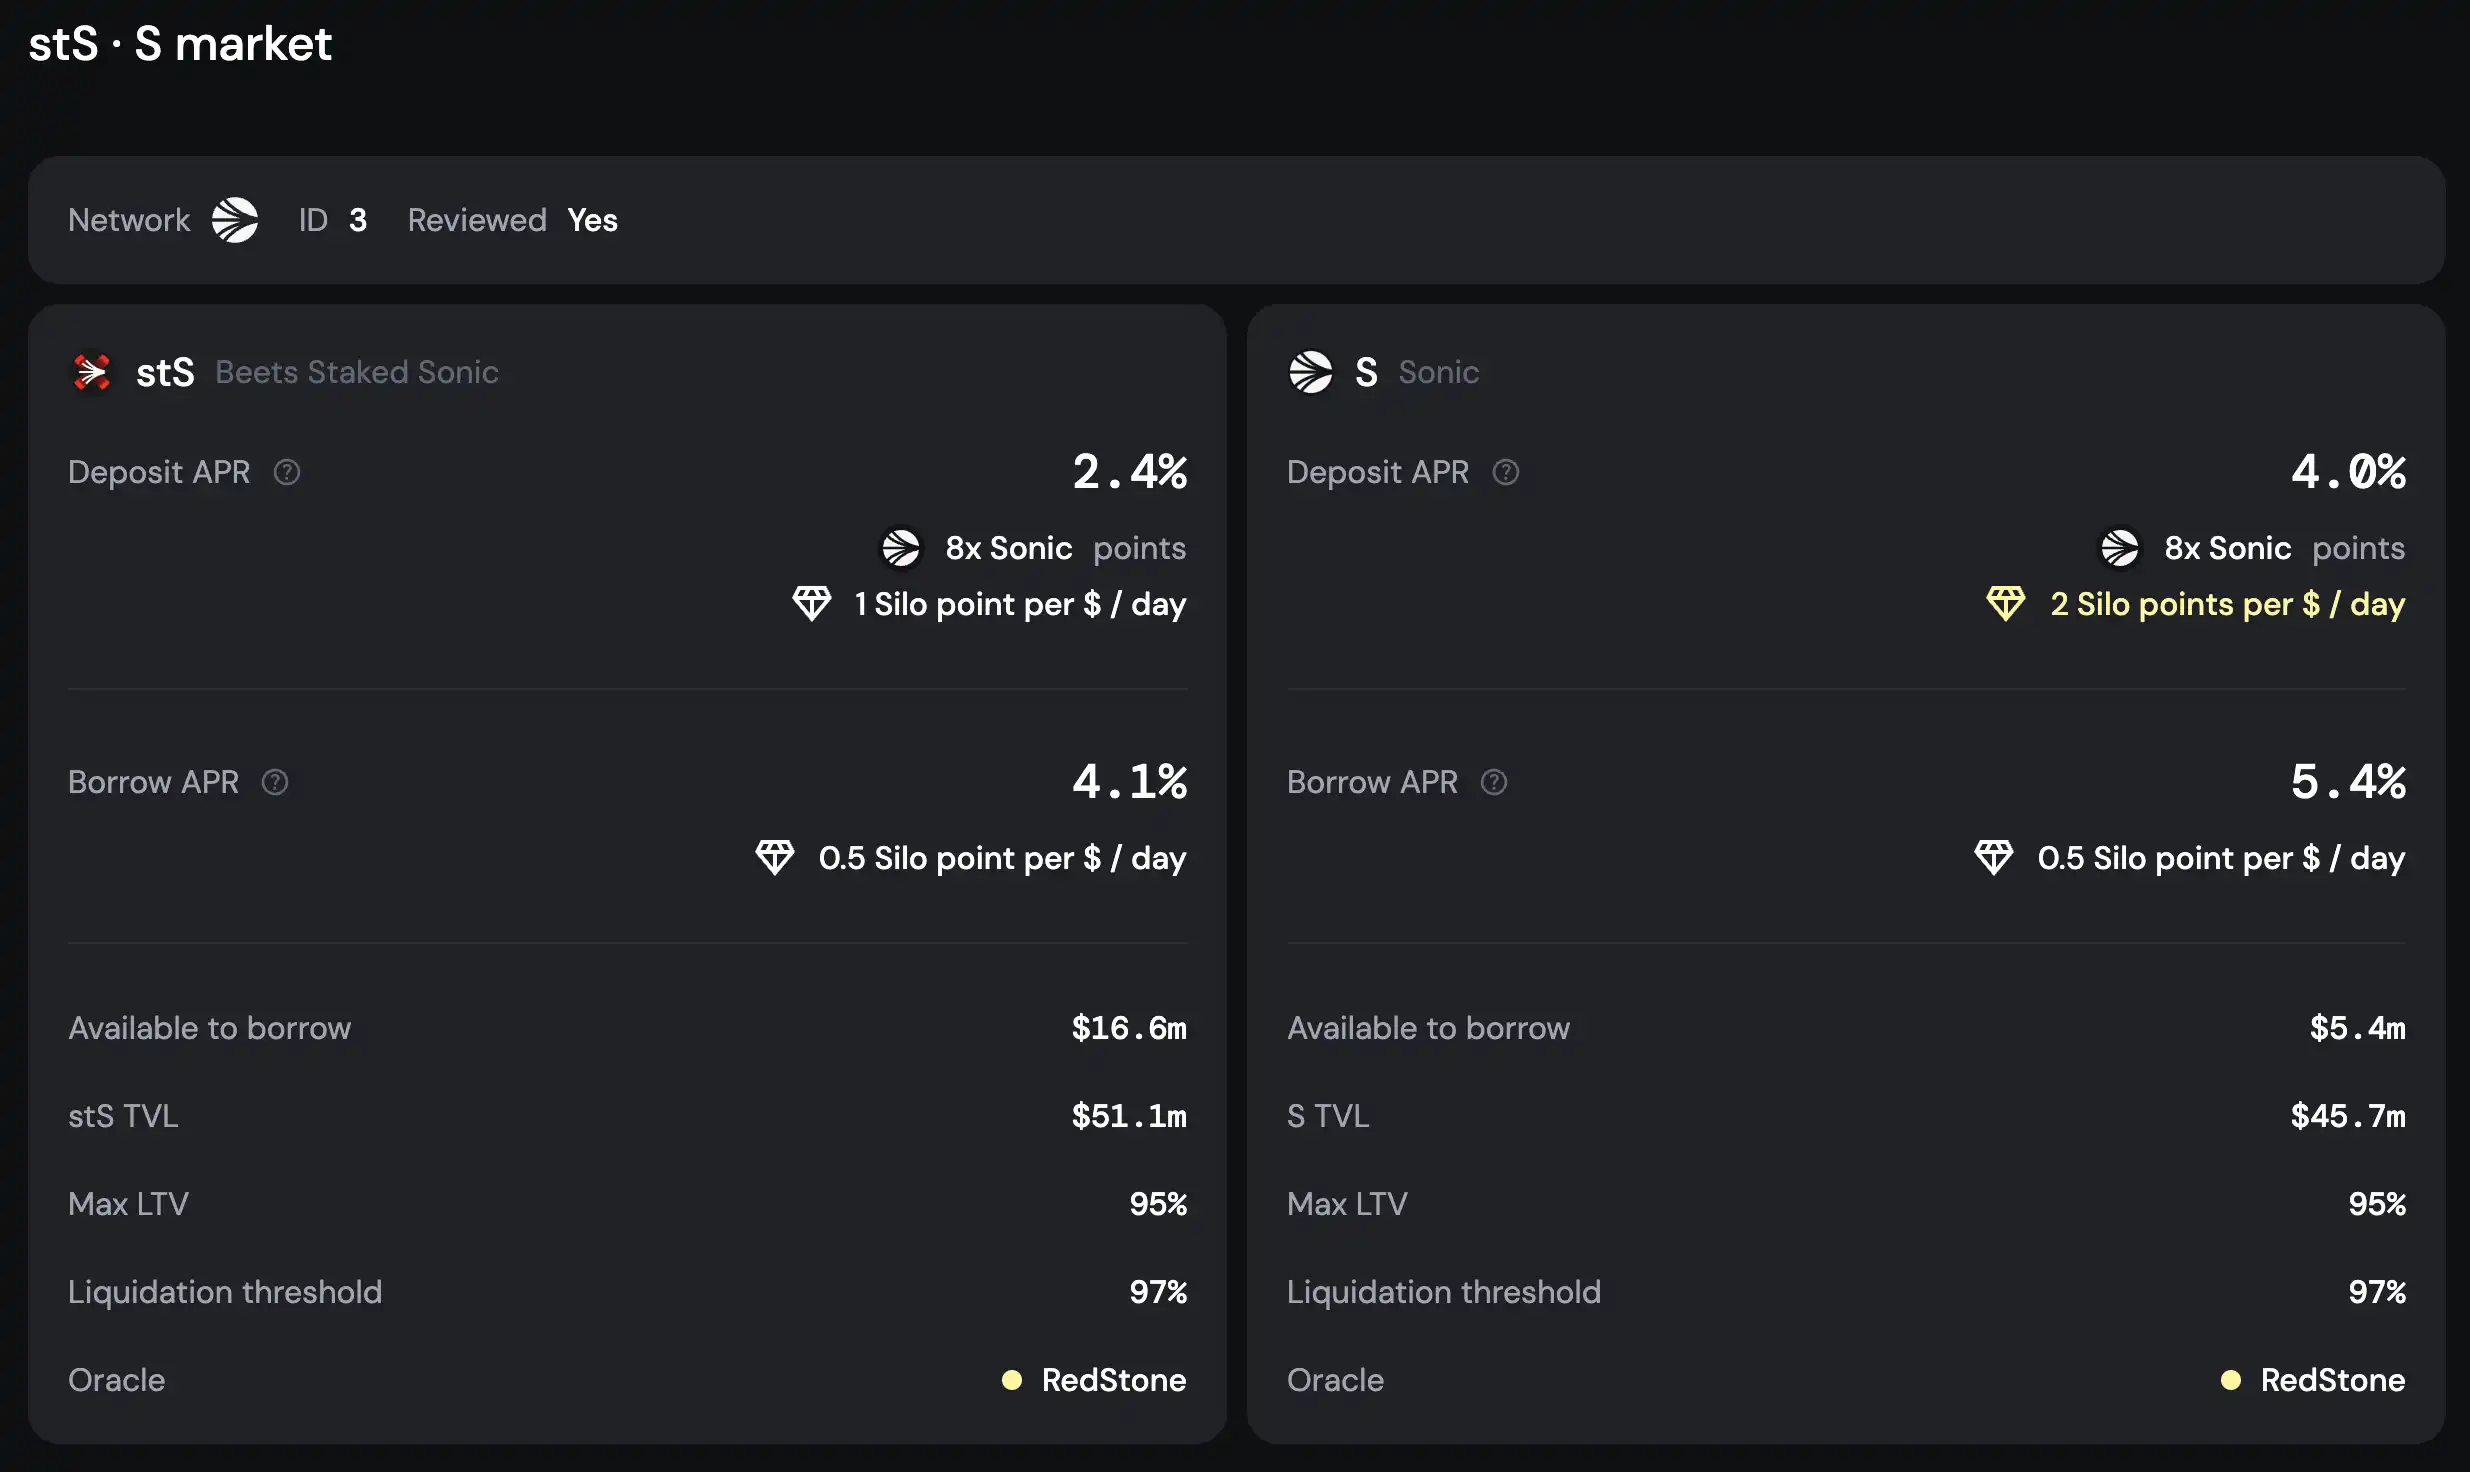Click Sonic icon by S 8x Sonic points
This screenshot has height=1472, width=2470.
(x=2119, y=548)
